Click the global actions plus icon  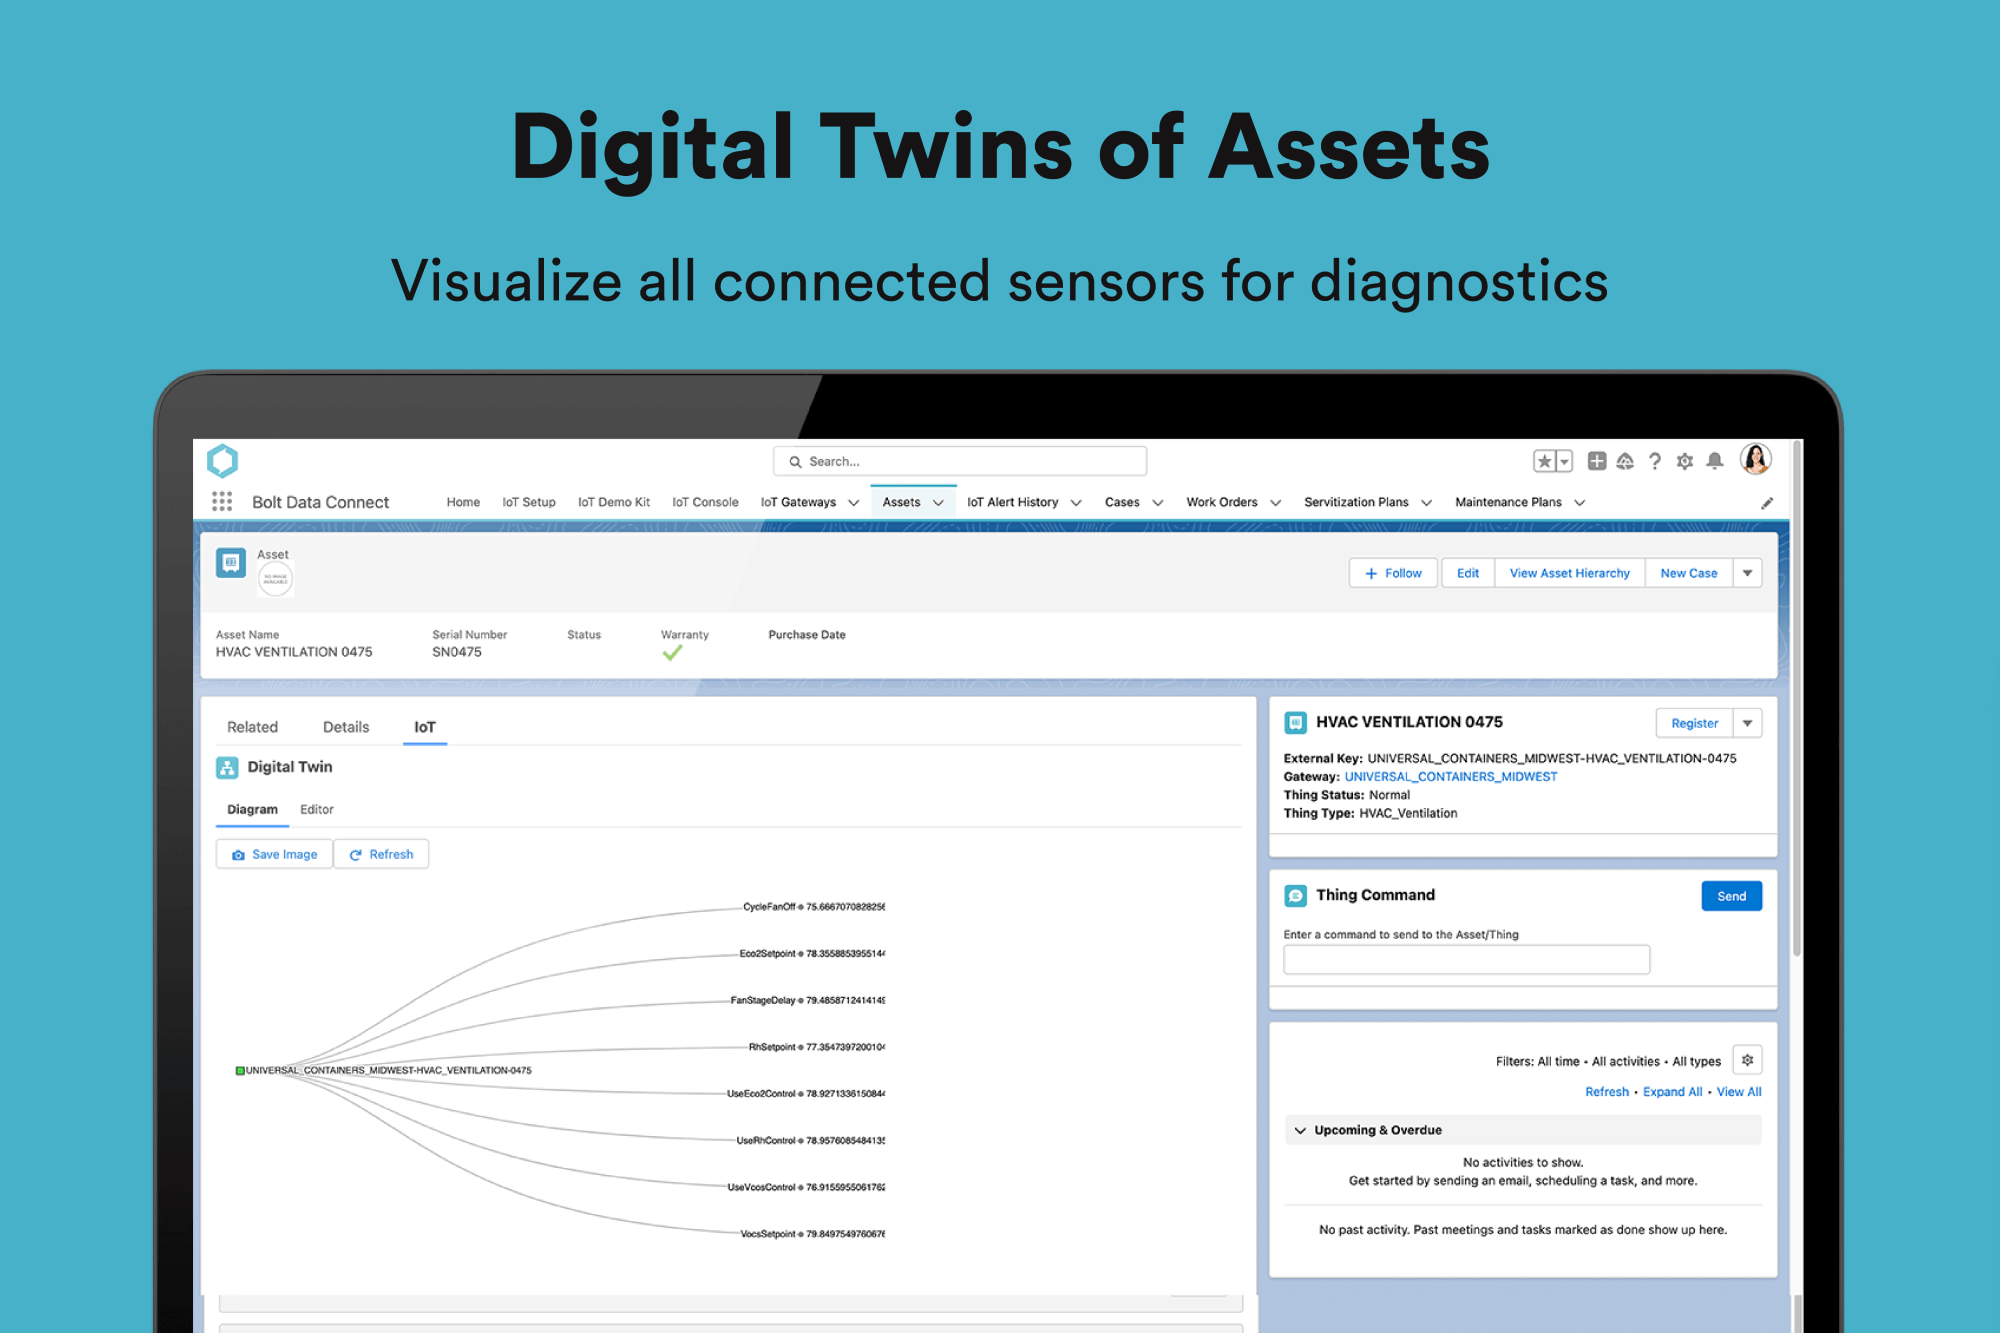click(1597, 461)
